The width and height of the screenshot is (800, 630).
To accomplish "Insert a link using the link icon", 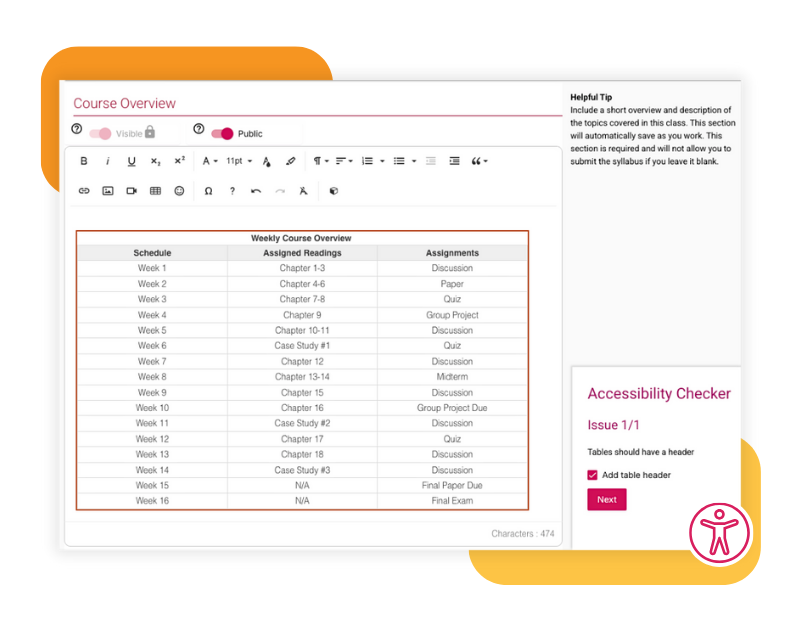I will 85,191.
